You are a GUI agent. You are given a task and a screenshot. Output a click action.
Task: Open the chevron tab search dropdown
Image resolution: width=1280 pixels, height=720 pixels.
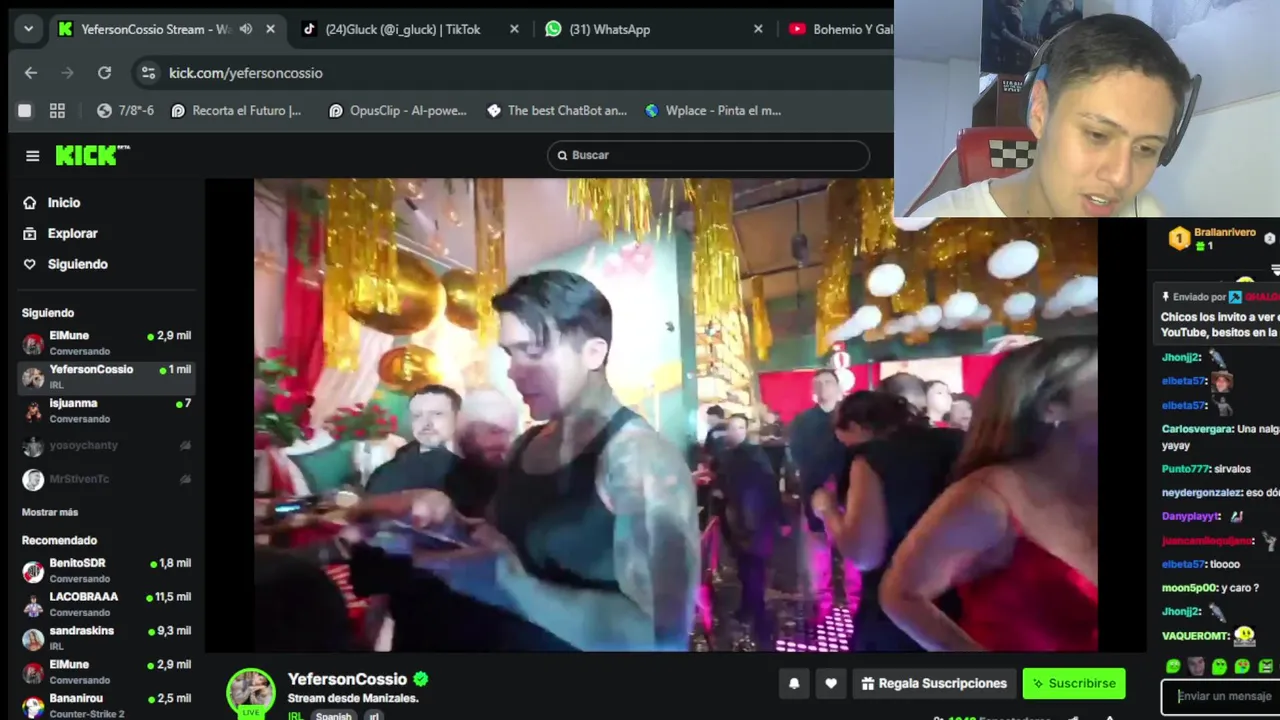[28, 29]
